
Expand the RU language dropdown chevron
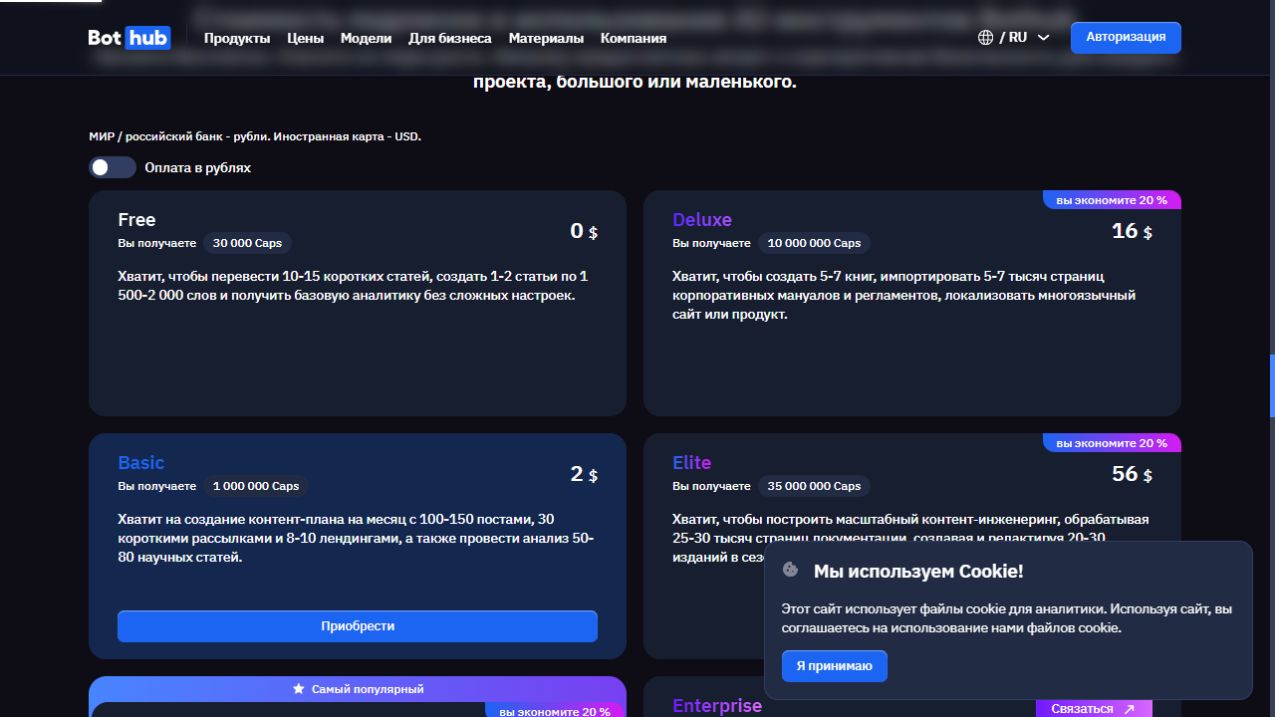point(1044,38)
